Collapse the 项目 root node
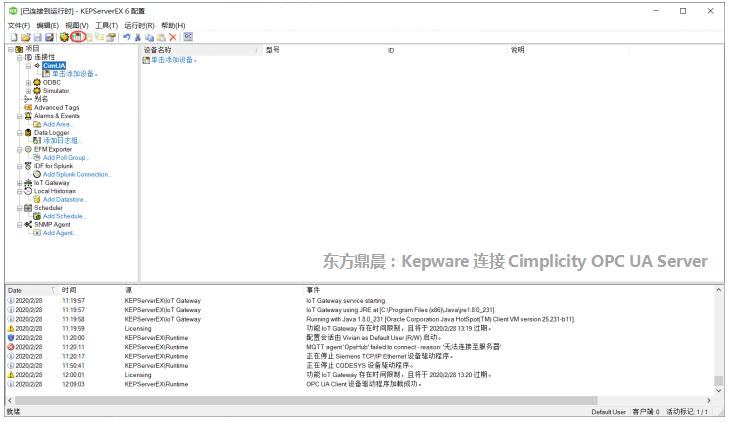This screenshot has height=422, width=730. (11, 49)
